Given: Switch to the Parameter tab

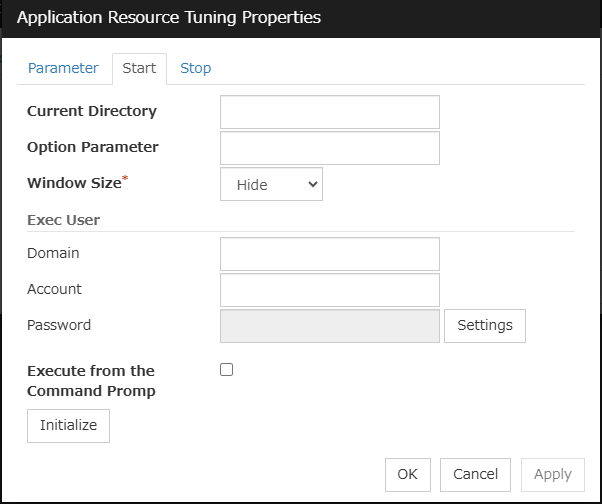Looking at the screenshot, I should (63, 68).
